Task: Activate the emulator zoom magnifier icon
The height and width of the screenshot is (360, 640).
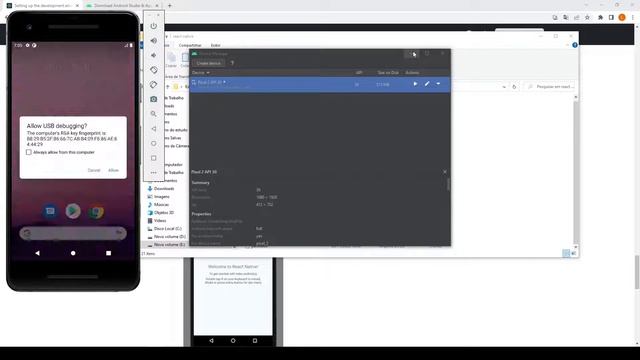Action: click(x=153, y=114)
